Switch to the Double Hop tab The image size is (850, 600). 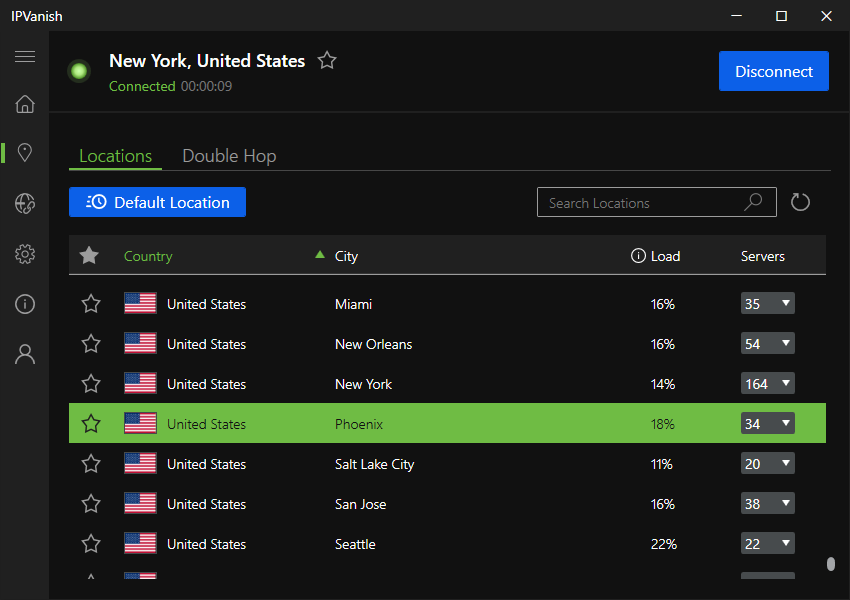(x=229, y=156)
